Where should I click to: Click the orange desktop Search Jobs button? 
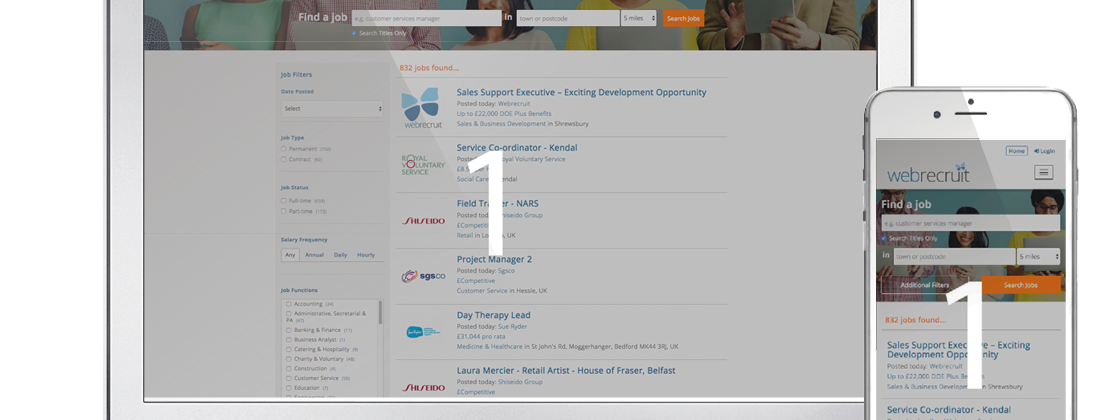click(x=684, y=18)
